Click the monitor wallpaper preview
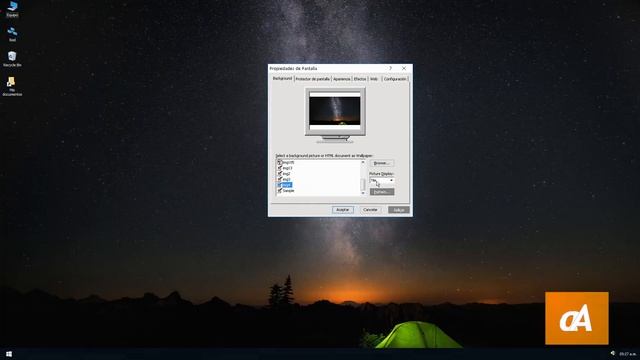 [x=335, y=111]
